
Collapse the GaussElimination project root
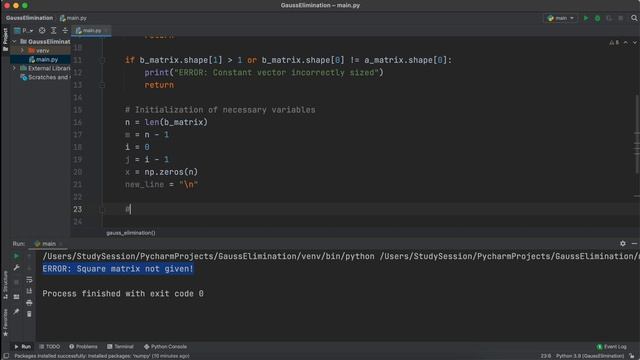pyautogui.click(x=14, y=41)
